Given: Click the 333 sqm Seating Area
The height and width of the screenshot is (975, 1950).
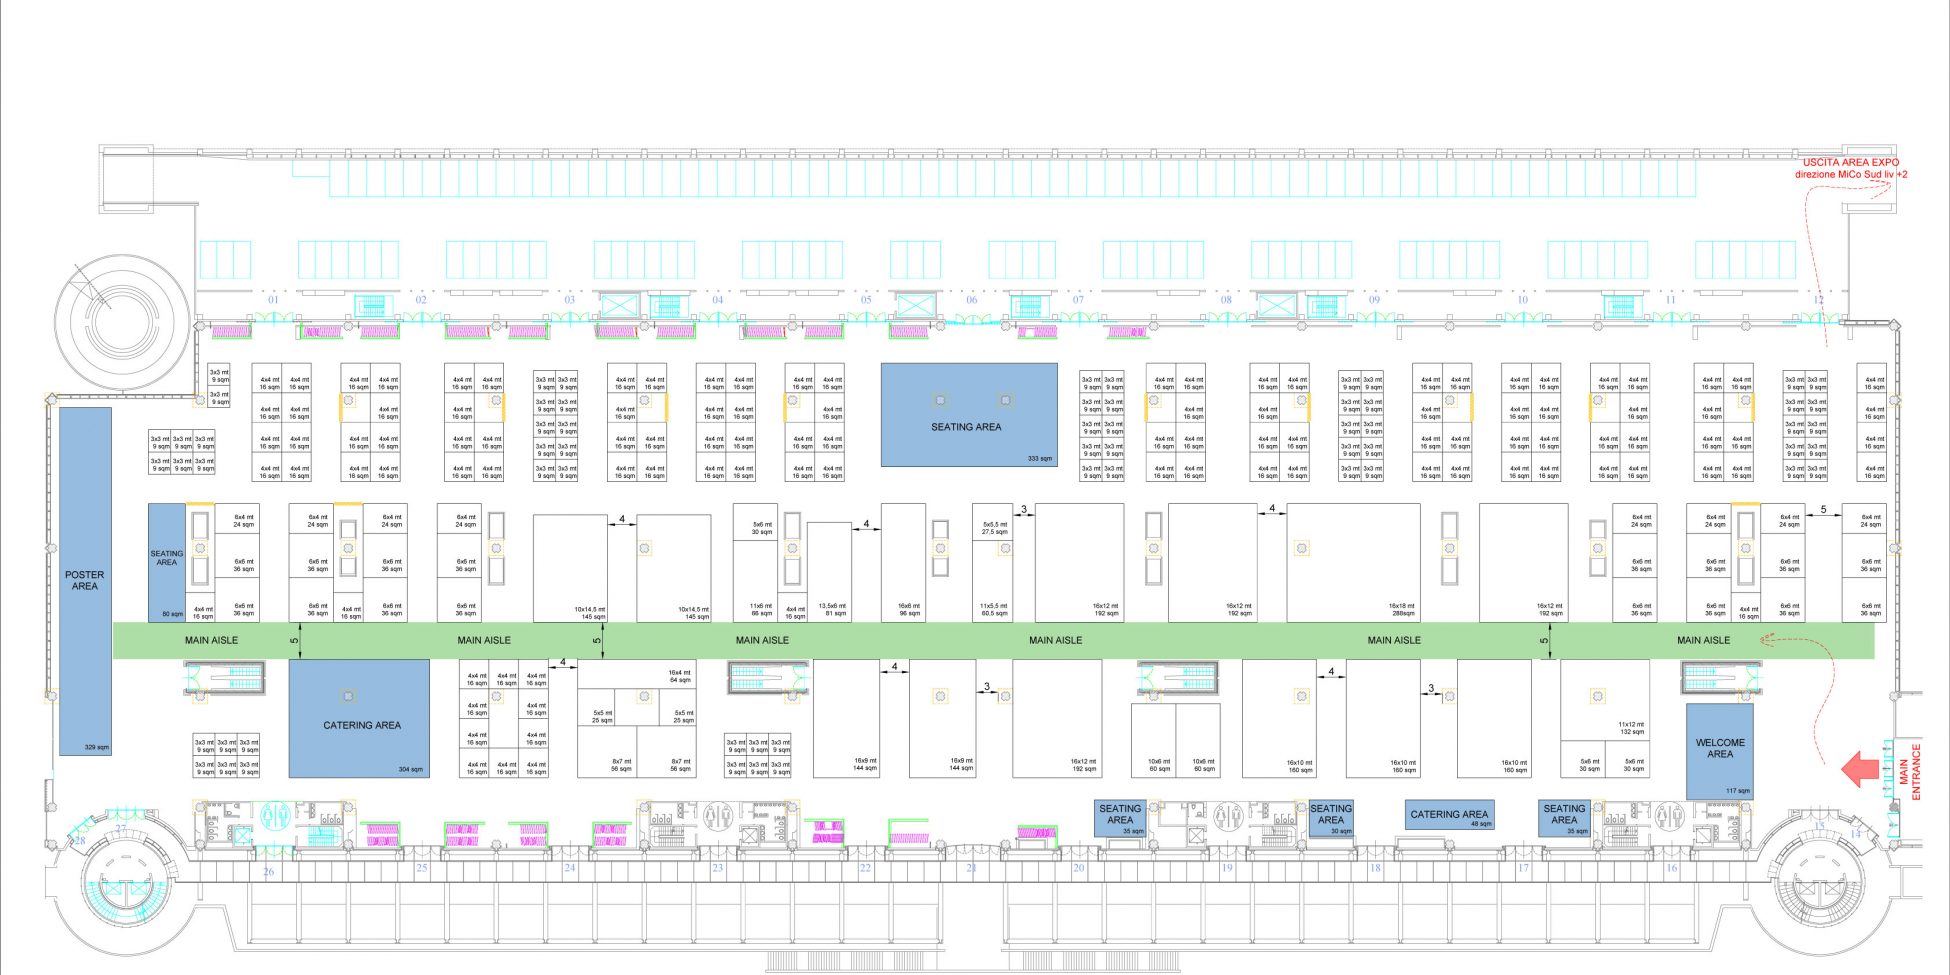Looking at the screenshot, I should 968,414.
